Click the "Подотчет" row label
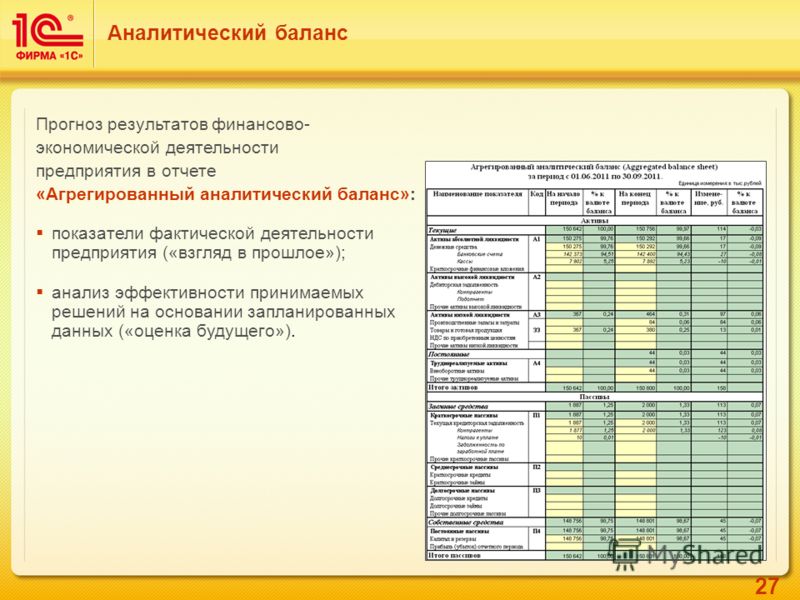Image resolution: width=800 pixels, height=600 pixels. click(x=470, y=299)
